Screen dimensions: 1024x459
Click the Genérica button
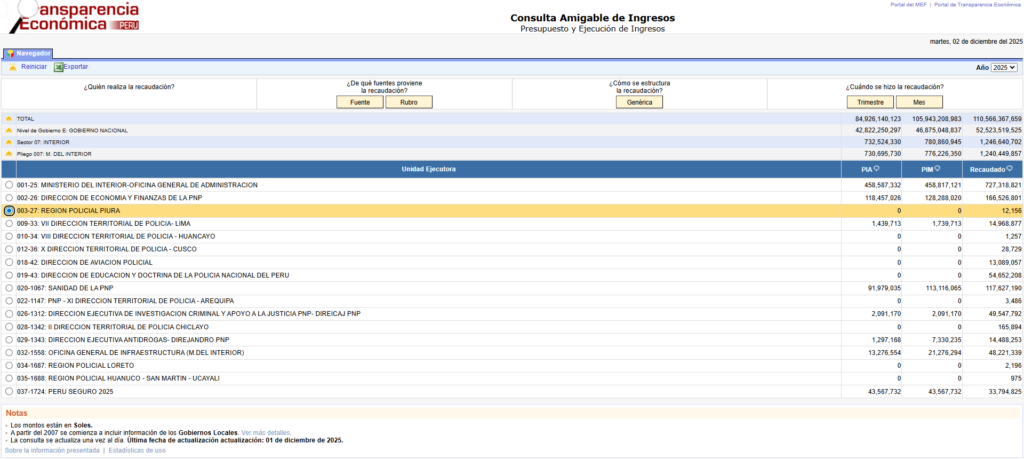[x=639, y=102]
